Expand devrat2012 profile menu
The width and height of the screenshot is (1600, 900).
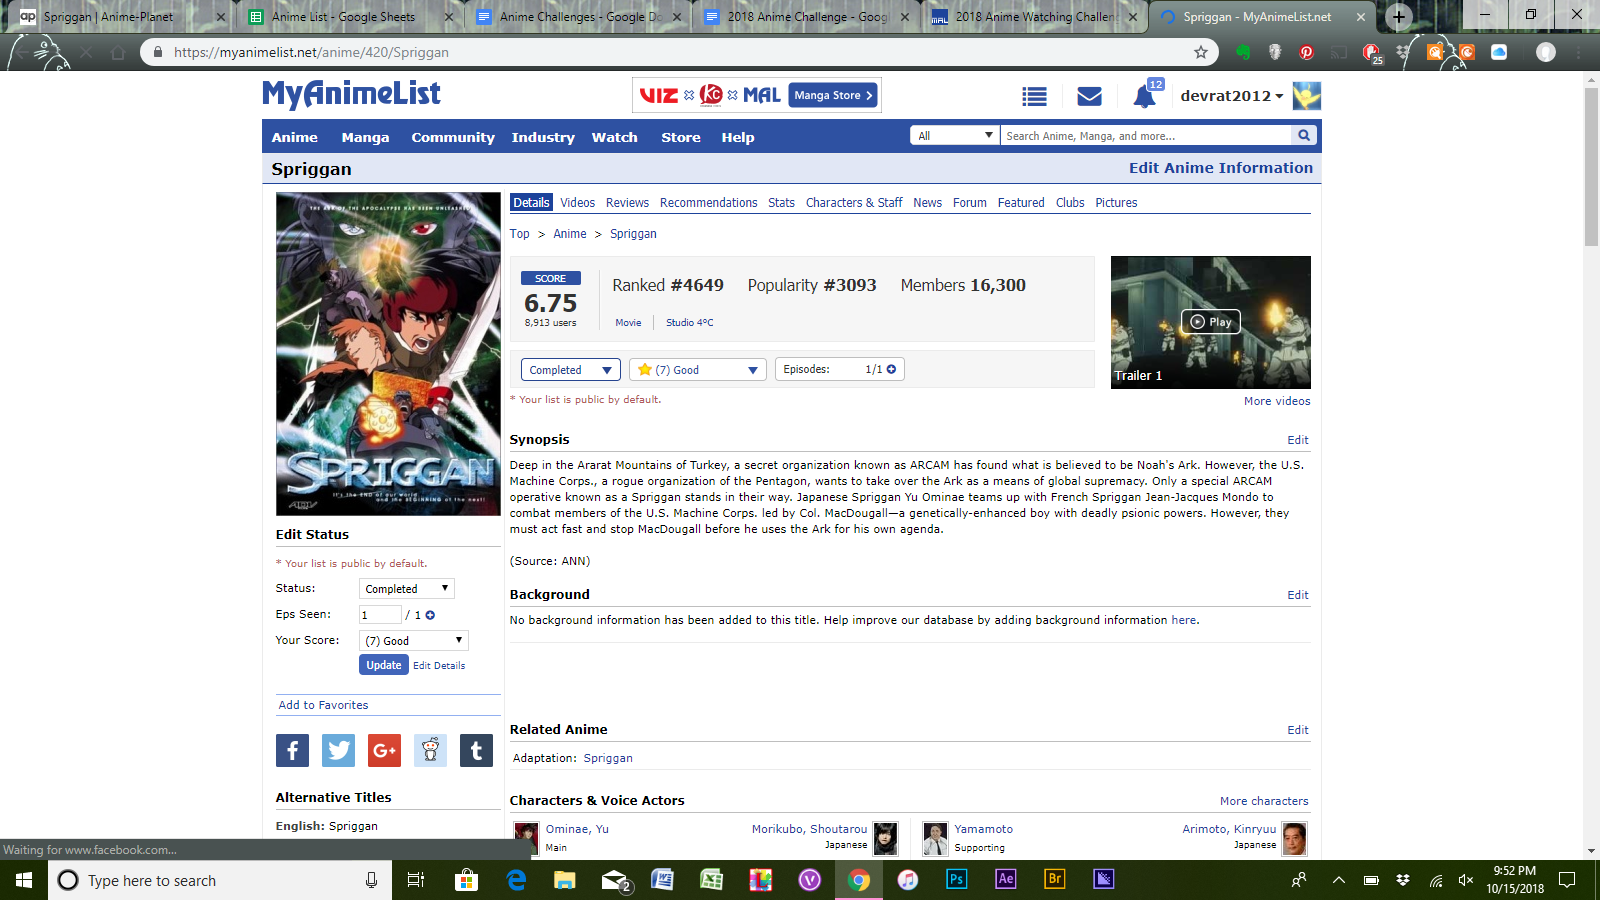tap(1231, 96)
